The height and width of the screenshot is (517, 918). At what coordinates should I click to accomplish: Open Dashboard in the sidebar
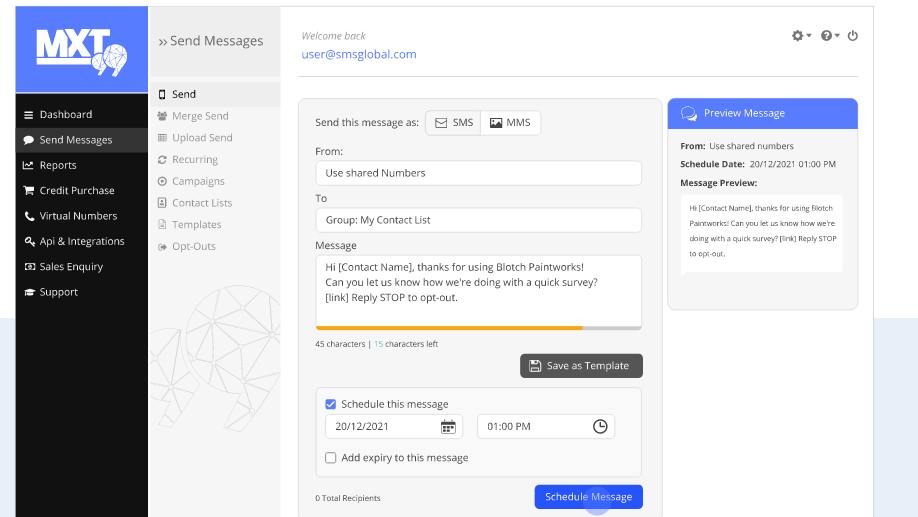tap(66, 115)
